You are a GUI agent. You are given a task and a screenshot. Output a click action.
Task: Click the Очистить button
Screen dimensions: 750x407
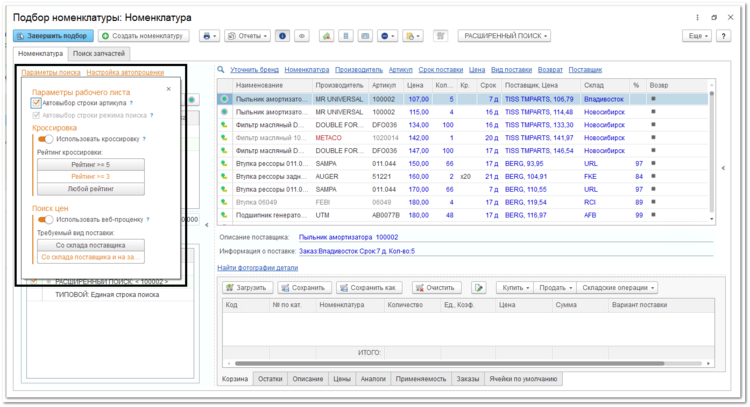coord(436,287)
